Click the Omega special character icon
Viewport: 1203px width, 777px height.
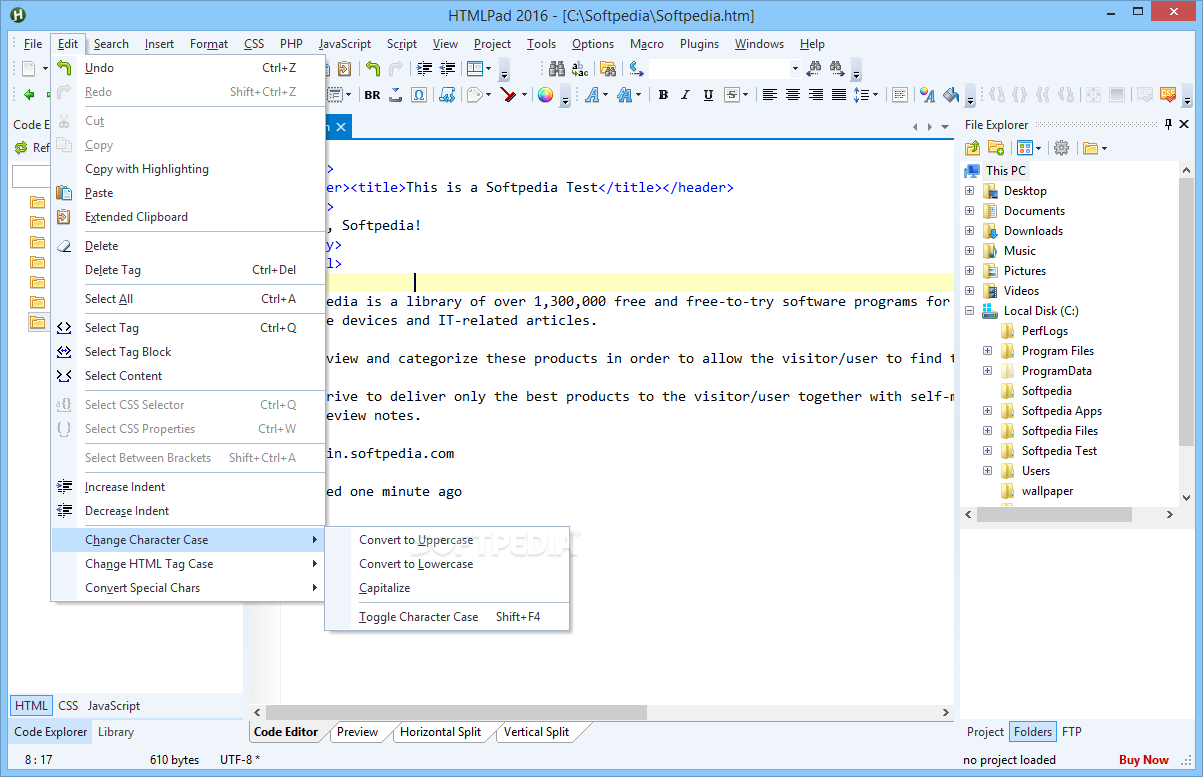(x=419, y=95)
